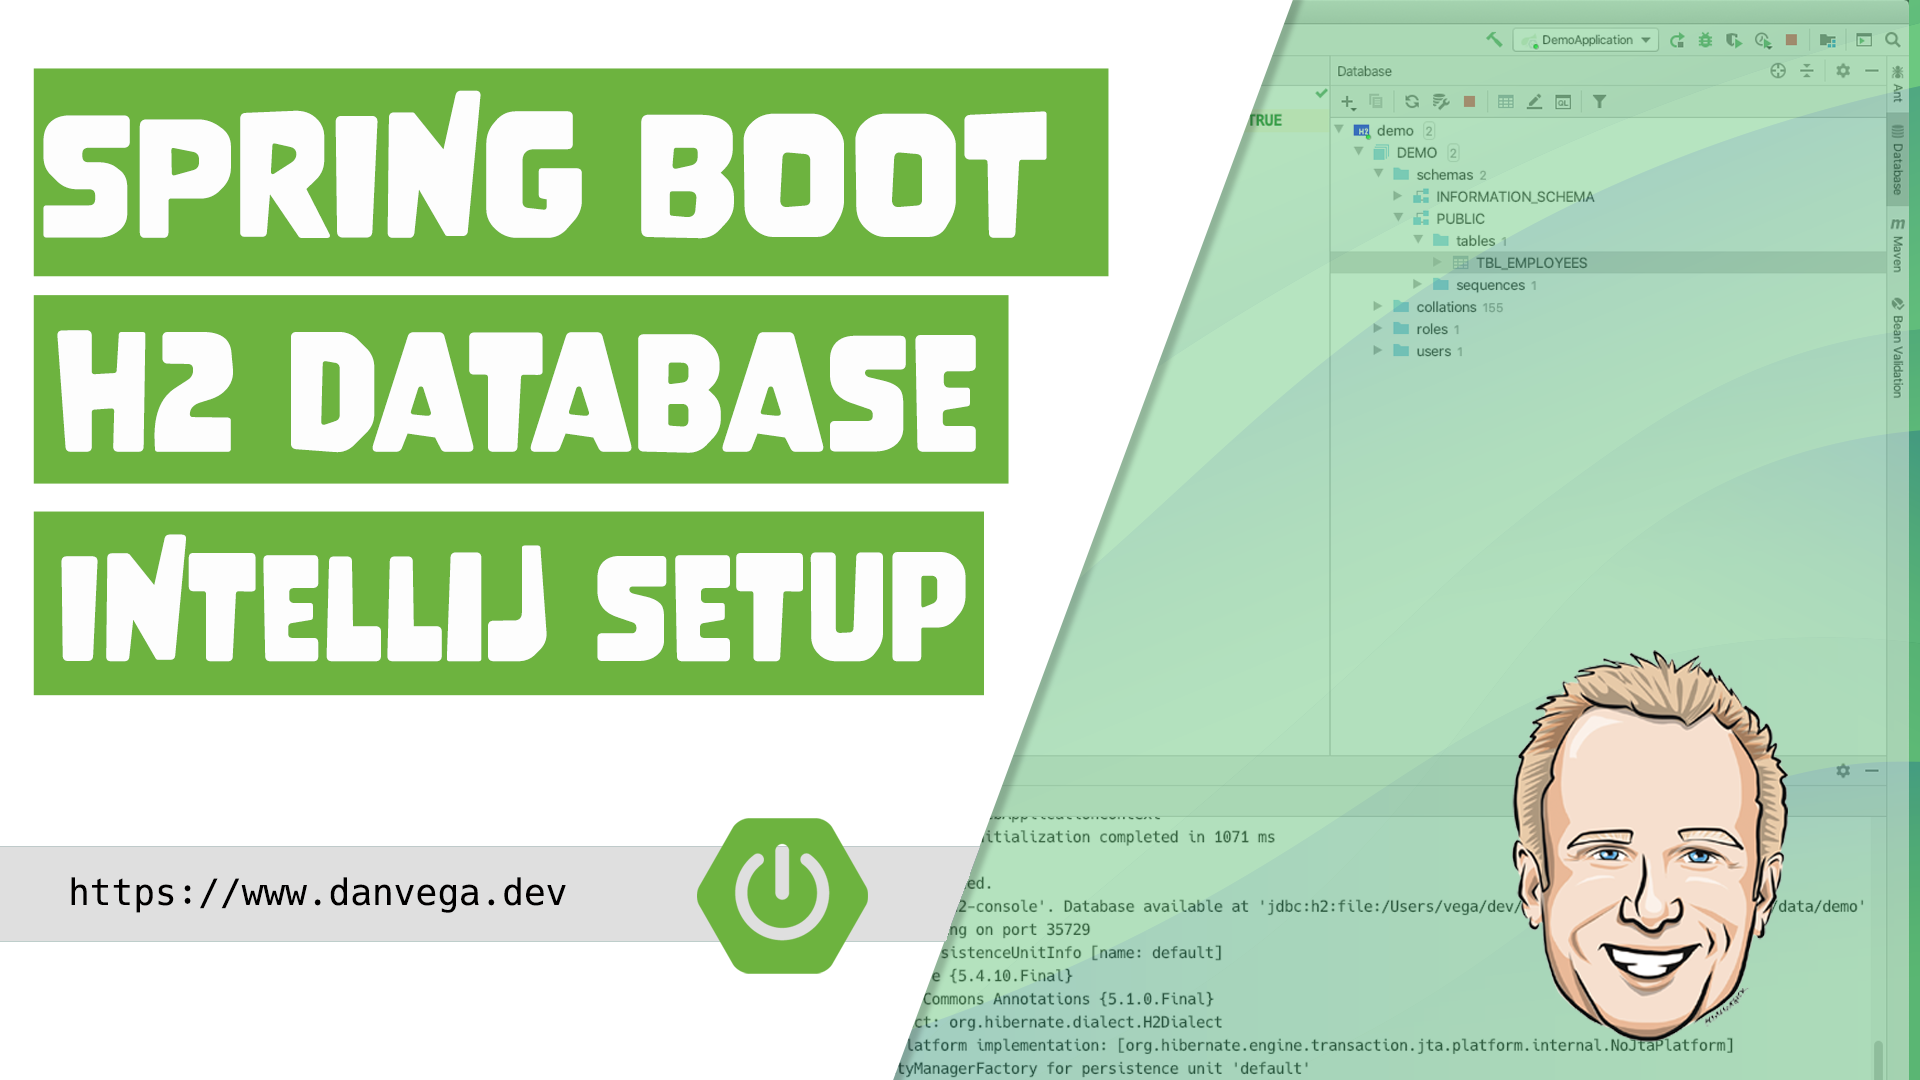
Task: Expand the sequences folder
Action: (x=1418, y=285)
